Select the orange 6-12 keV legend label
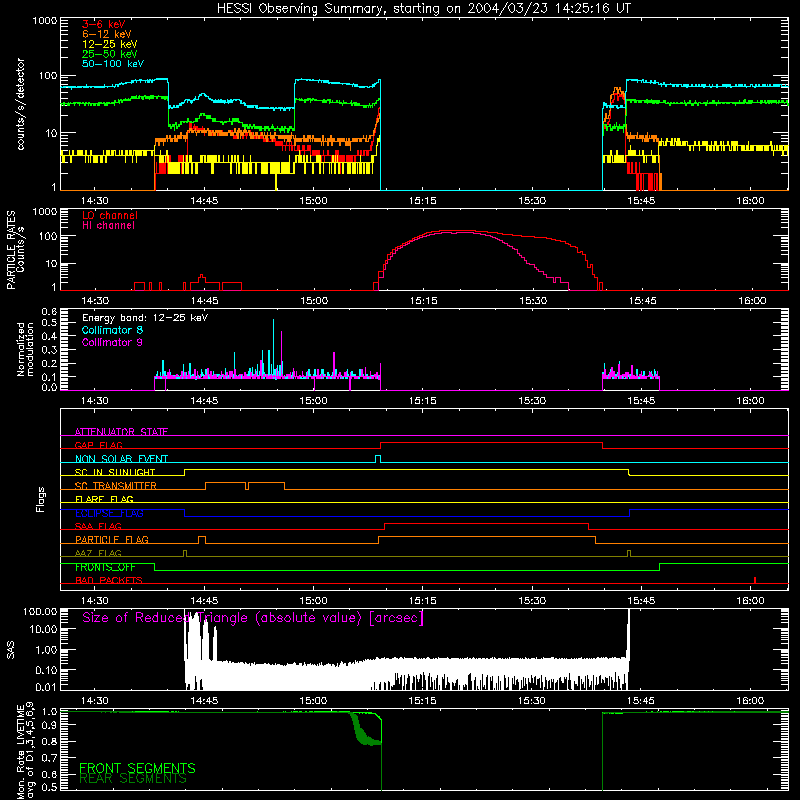The image size is (800, 800). coord(107,34)
